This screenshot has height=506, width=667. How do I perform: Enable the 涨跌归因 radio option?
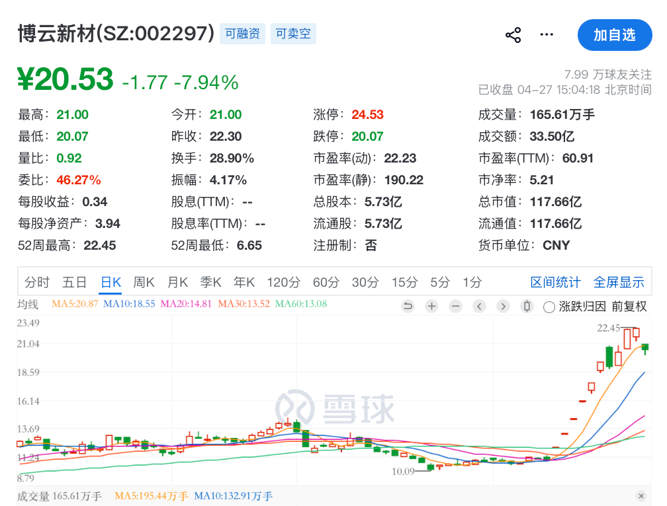[549, 306]
